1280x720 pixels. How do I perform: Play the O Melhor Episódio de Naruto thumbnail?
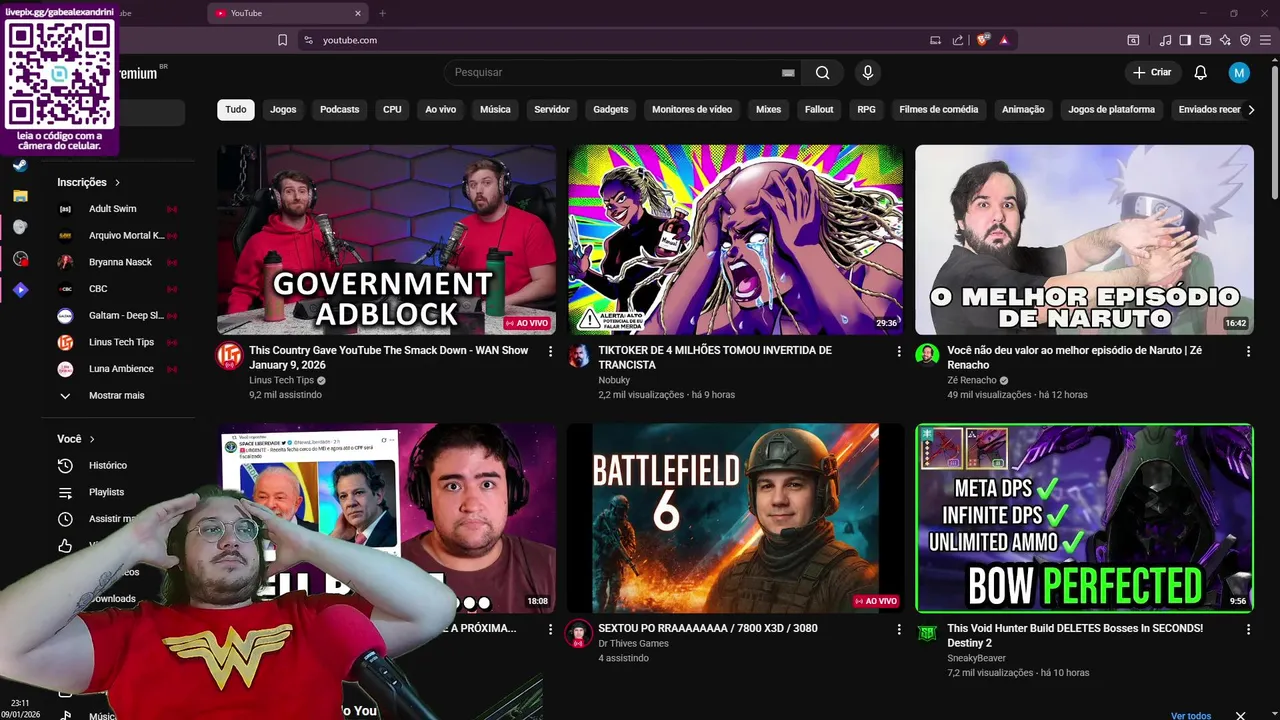click(1084, 240)
